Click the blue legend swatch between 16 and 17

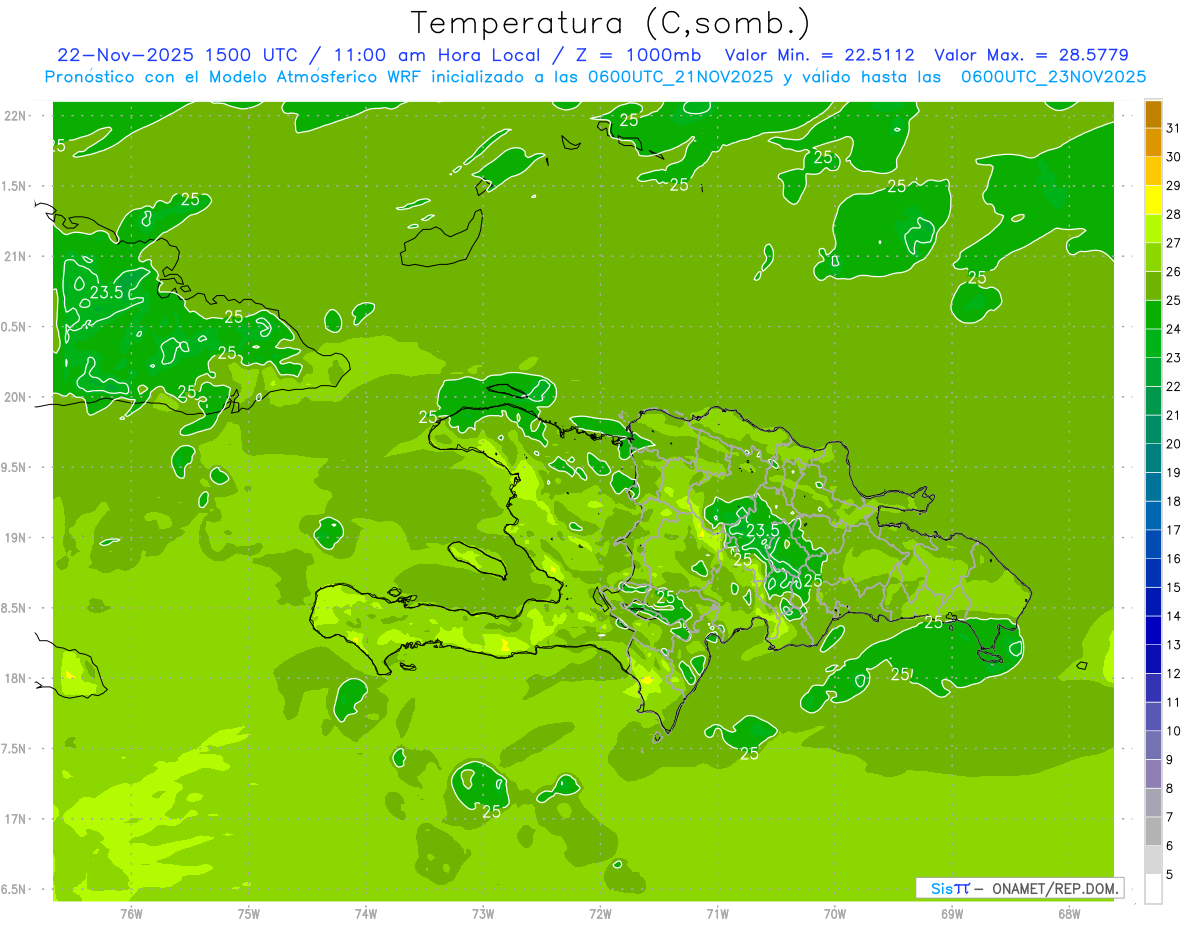tap(1153, 545)
